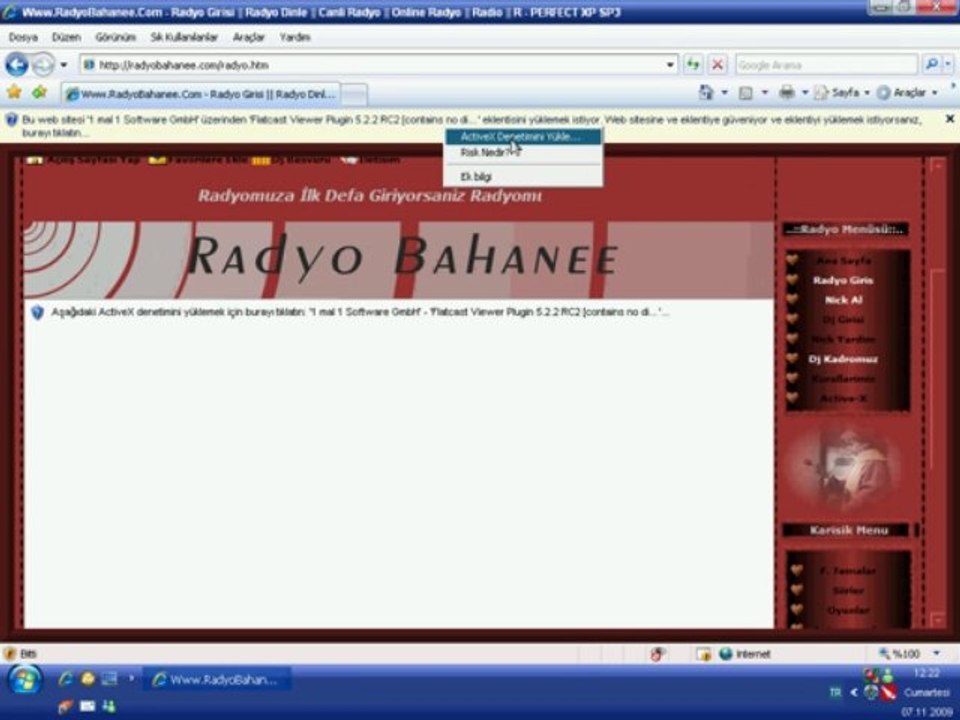Screen dimensions: 960x720
Task: Open a new blank tab button
Action: [354, 94]
